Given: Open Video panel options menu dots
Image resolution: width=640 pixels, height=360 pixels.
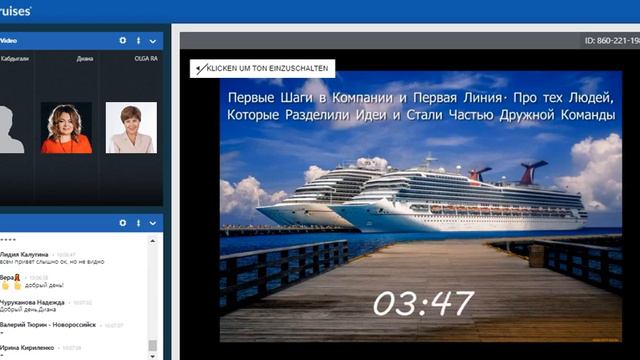Looking at the screenshot, I should coord(138,41).
